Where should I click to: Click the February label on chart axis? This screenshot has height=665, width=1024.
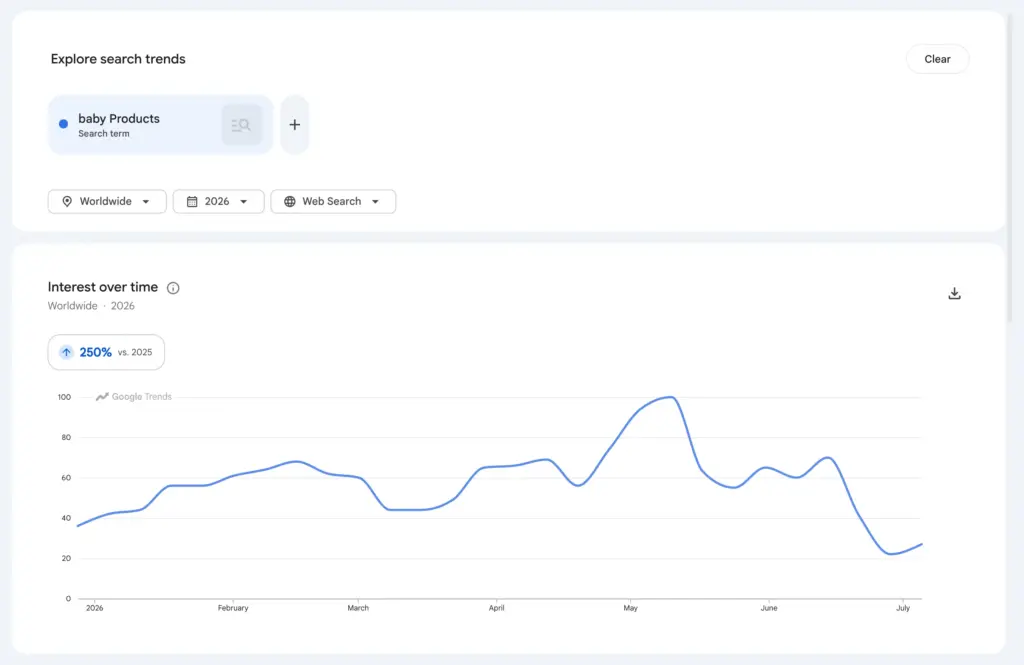coord(233,608)
